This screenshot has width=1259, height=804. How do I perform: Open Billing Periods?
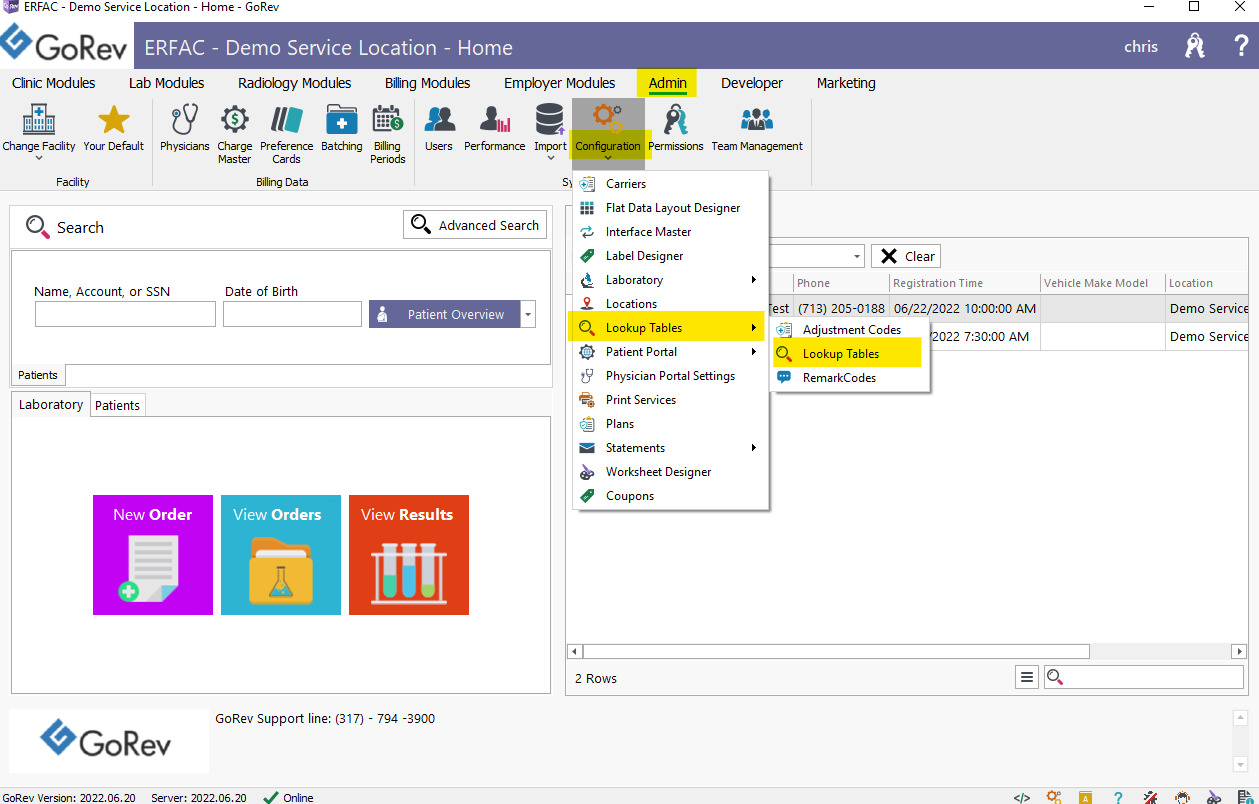[x=387, y=131]
